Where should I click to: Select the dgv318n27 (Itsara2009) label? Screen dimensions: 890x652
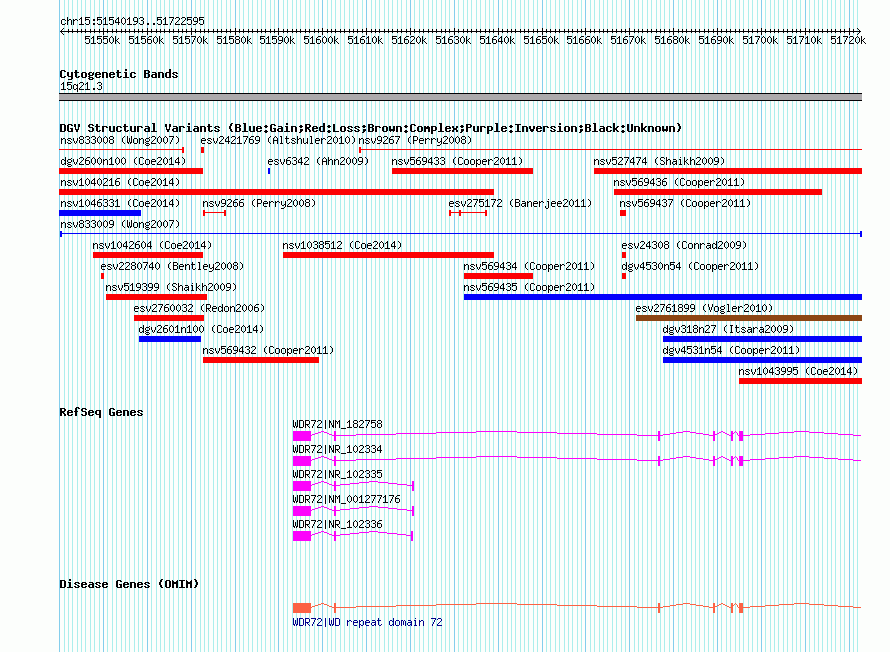(728, 329)
